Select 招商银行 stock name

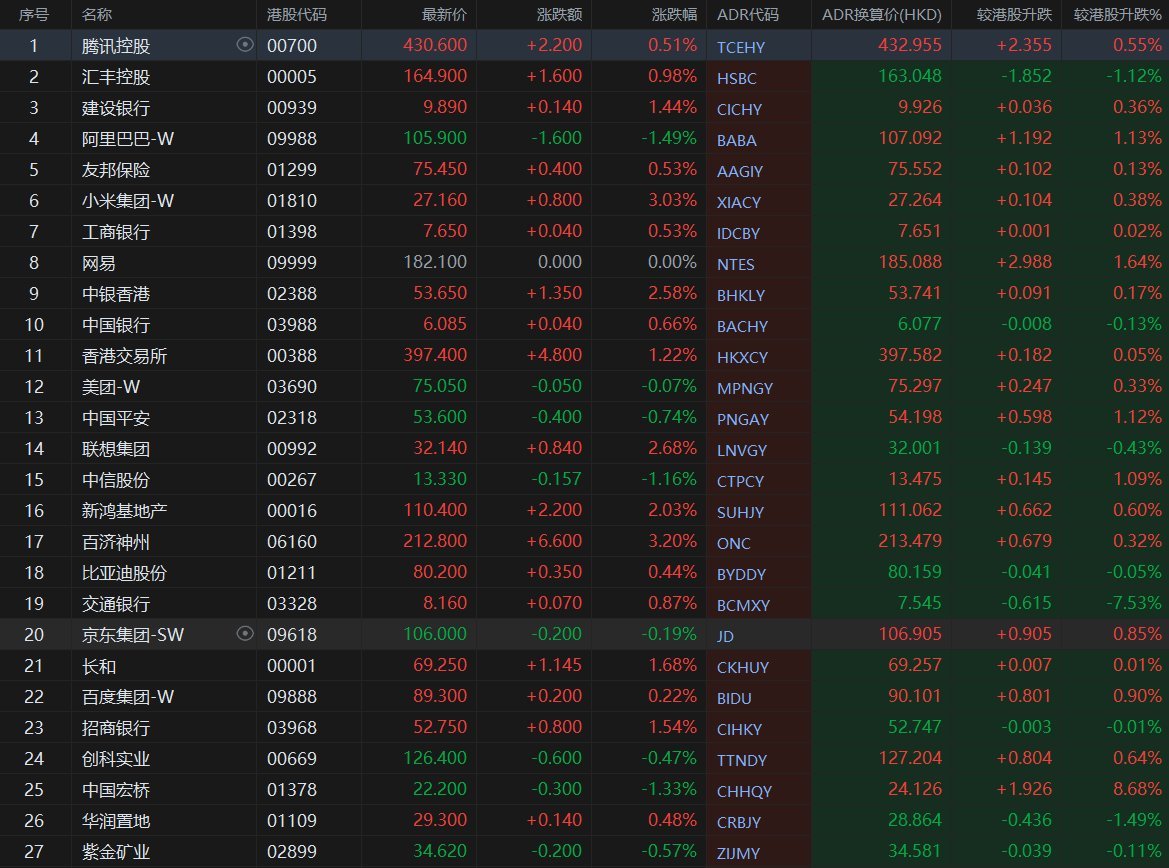coord(116,727)
